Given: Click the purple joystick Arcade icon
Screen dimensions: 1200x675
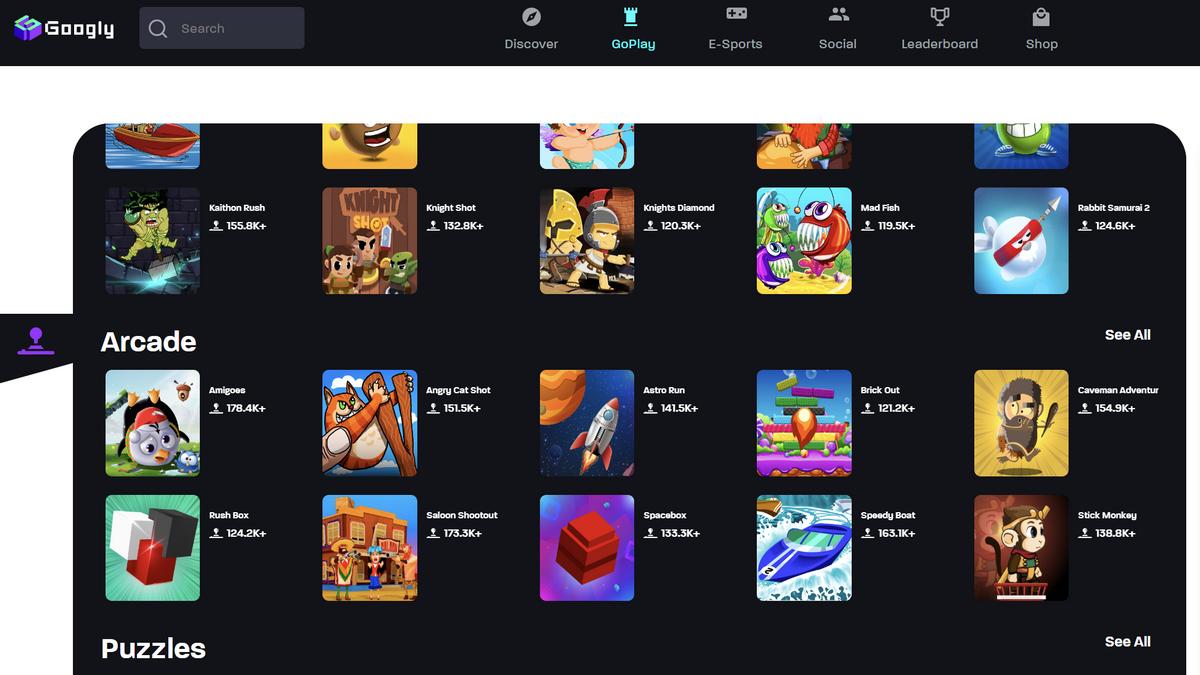Looking at the screenshot, I should pyautogui.click(x=36, y=341).
